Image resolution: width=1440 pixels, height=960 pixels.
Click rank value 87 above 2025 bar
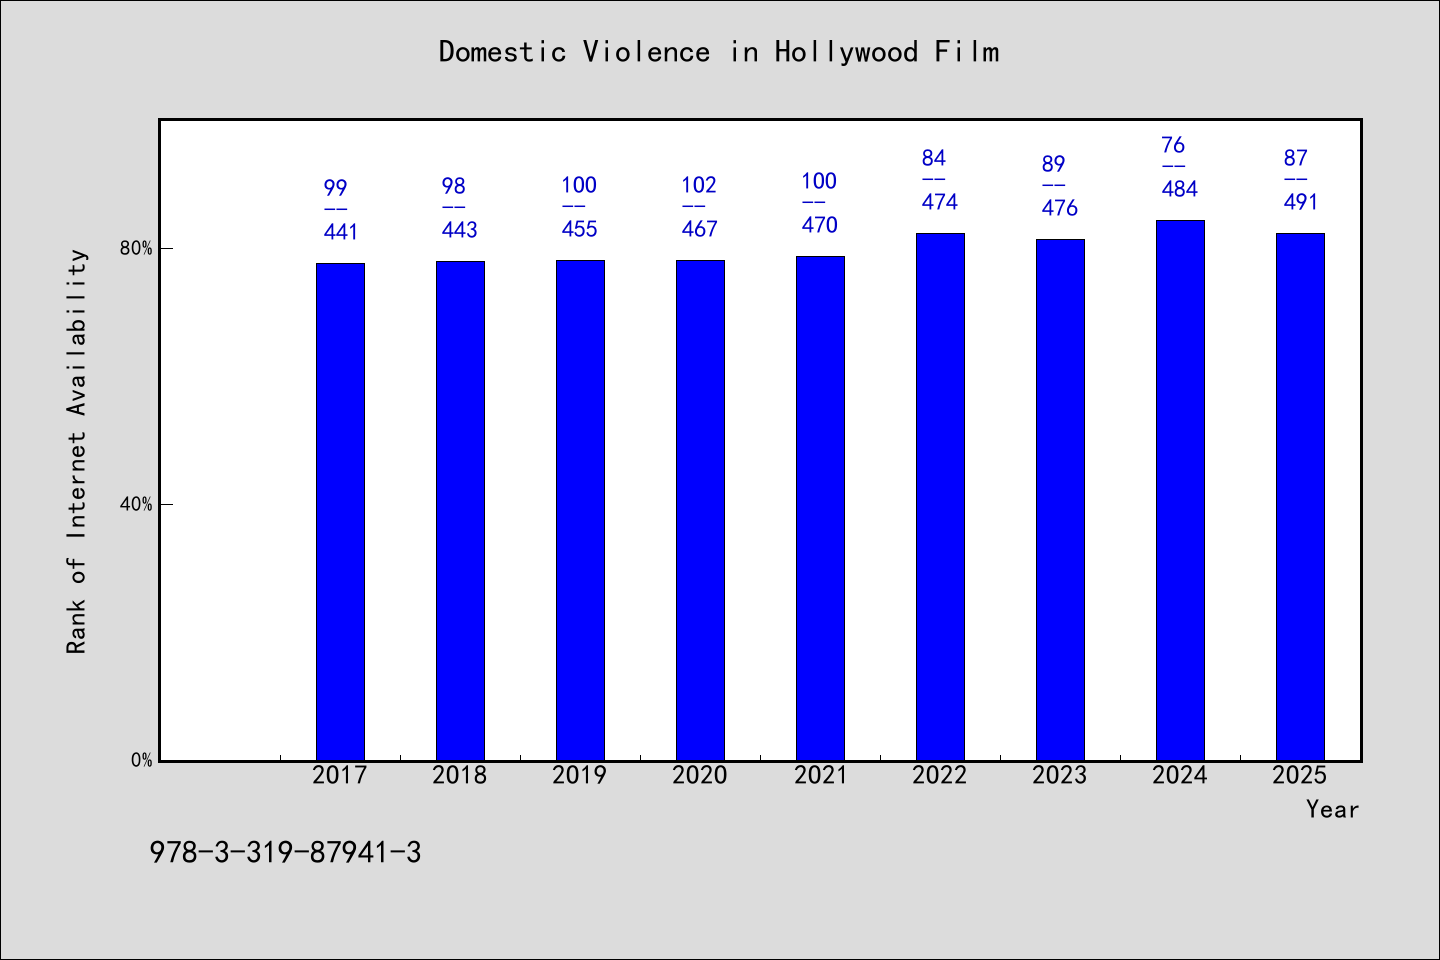1296,158
